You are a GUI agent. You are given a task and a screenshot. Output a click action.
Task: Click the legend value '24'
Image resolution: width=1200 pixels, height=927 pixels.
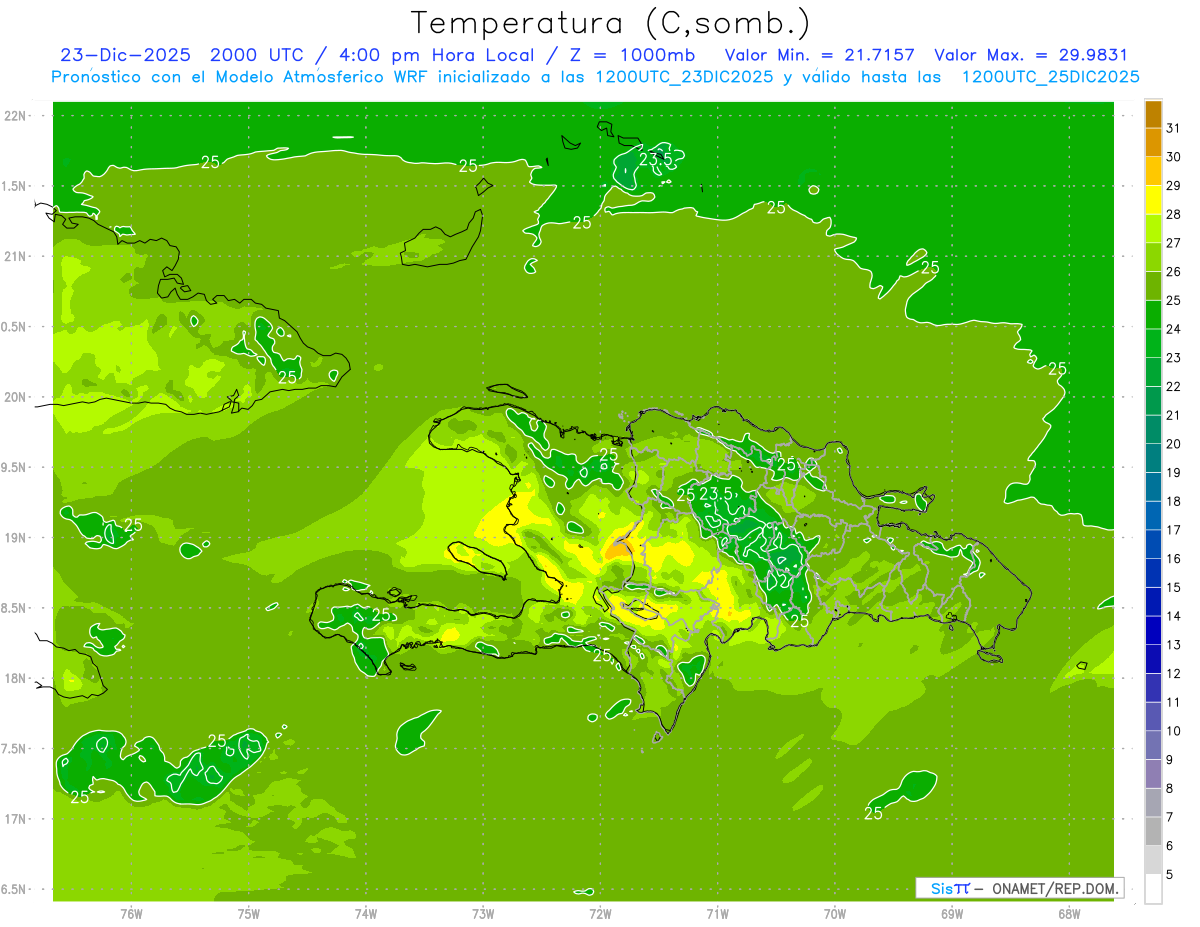click(1174, 329)
